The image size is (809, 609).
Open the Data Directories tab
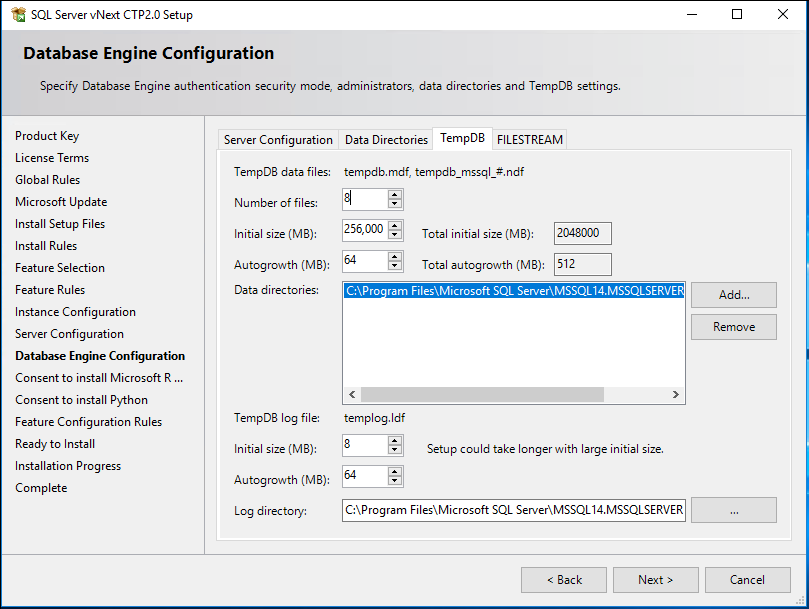click(385, 139)
